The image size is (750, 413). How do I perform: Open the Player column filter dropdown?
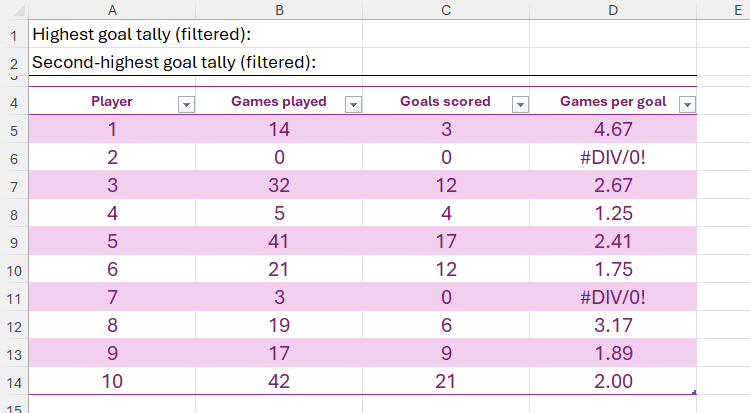pos(186,104)
